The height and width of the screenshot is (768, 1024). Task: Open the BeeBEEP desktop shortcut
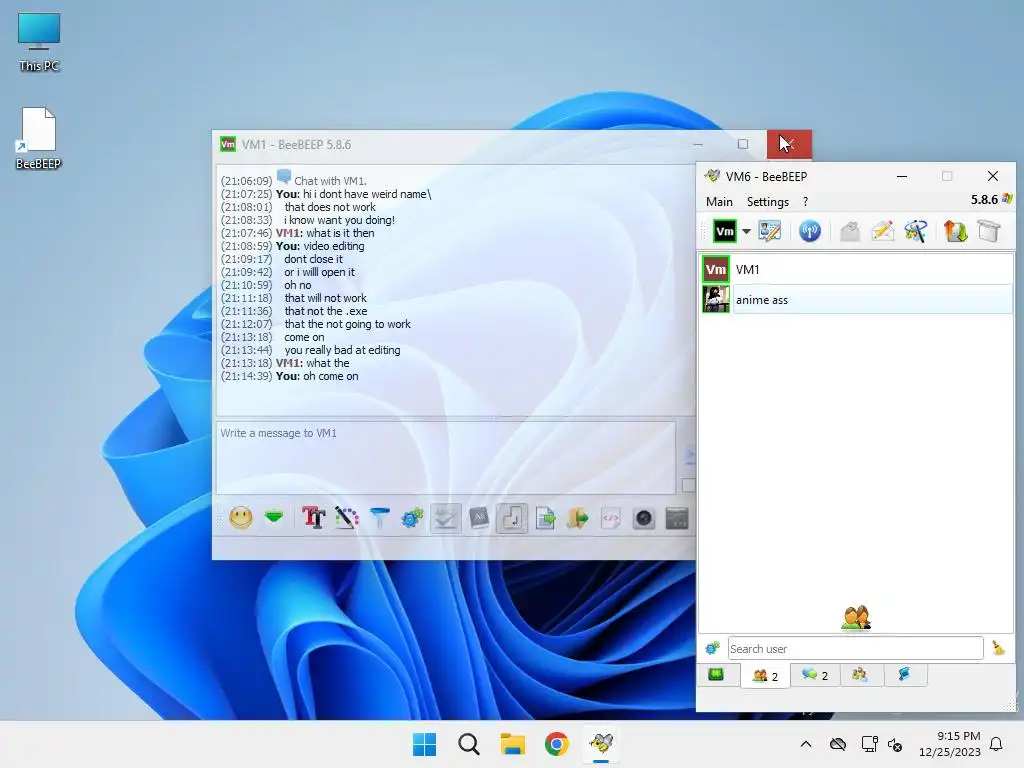click(x=39, y=138)
